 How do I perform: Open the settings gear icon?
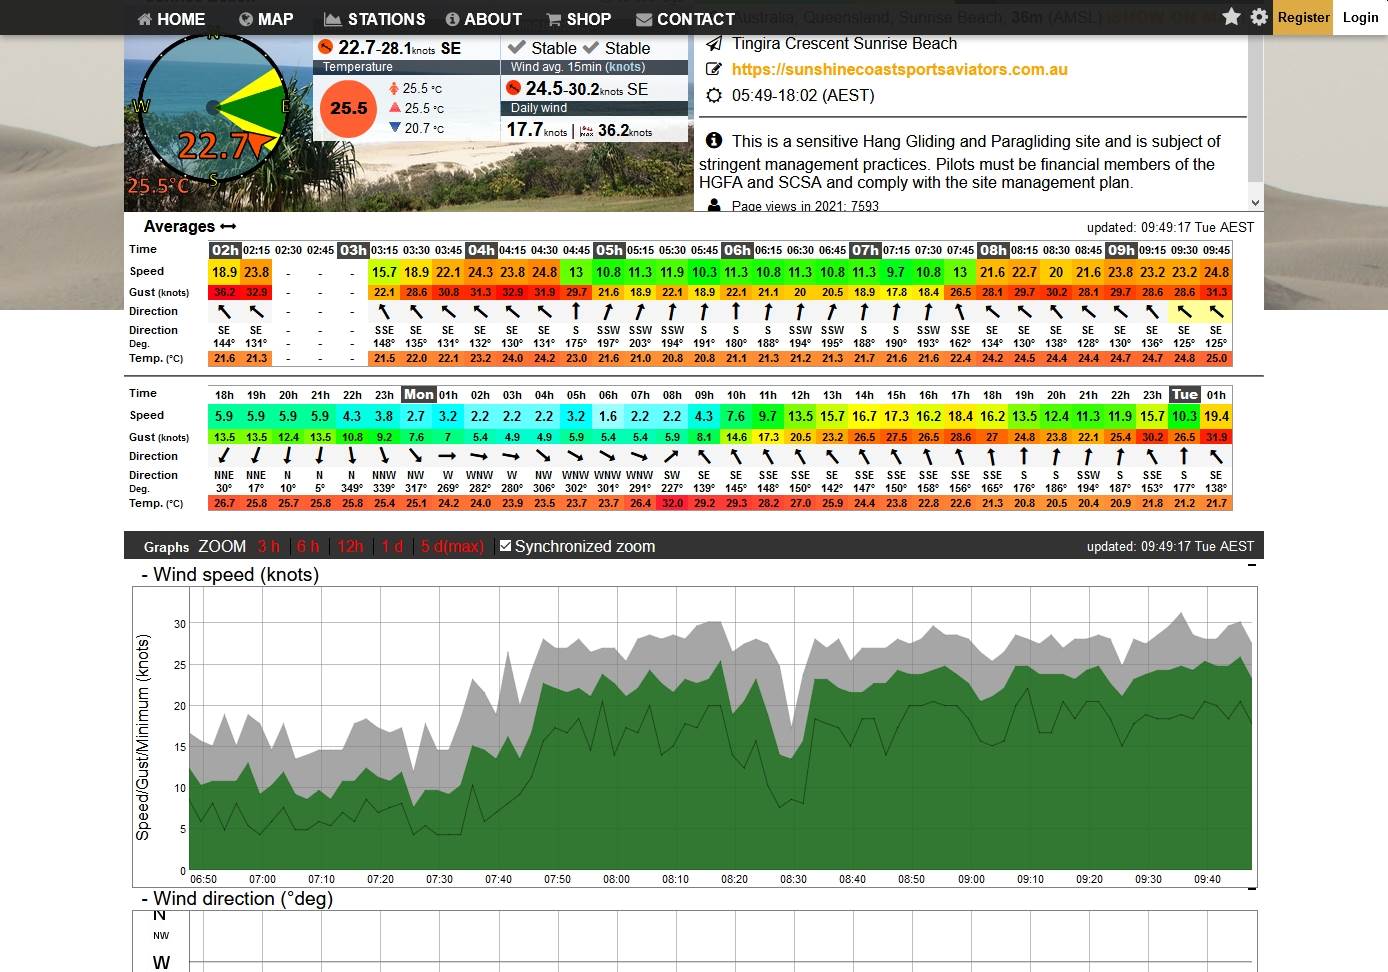coord(1259,17)
